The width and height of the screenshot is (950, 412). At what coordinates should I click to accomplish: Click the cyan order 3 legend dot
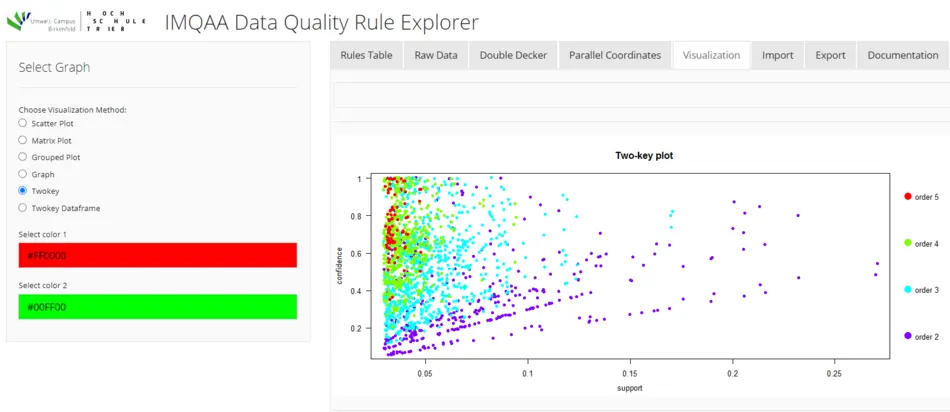click(907, 289)
